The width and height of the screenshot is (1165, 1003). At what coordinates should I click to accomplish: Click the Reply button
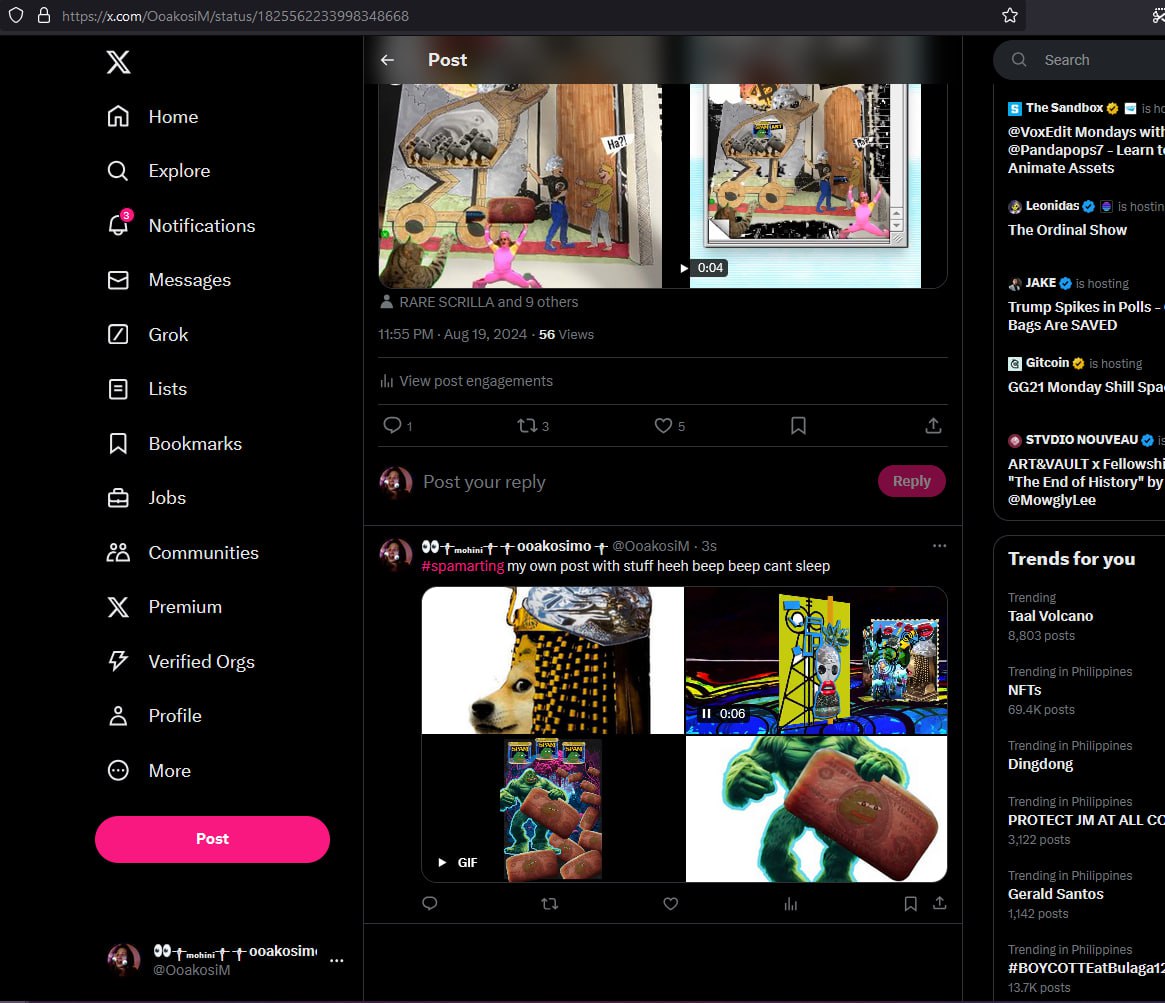[912, 481]
